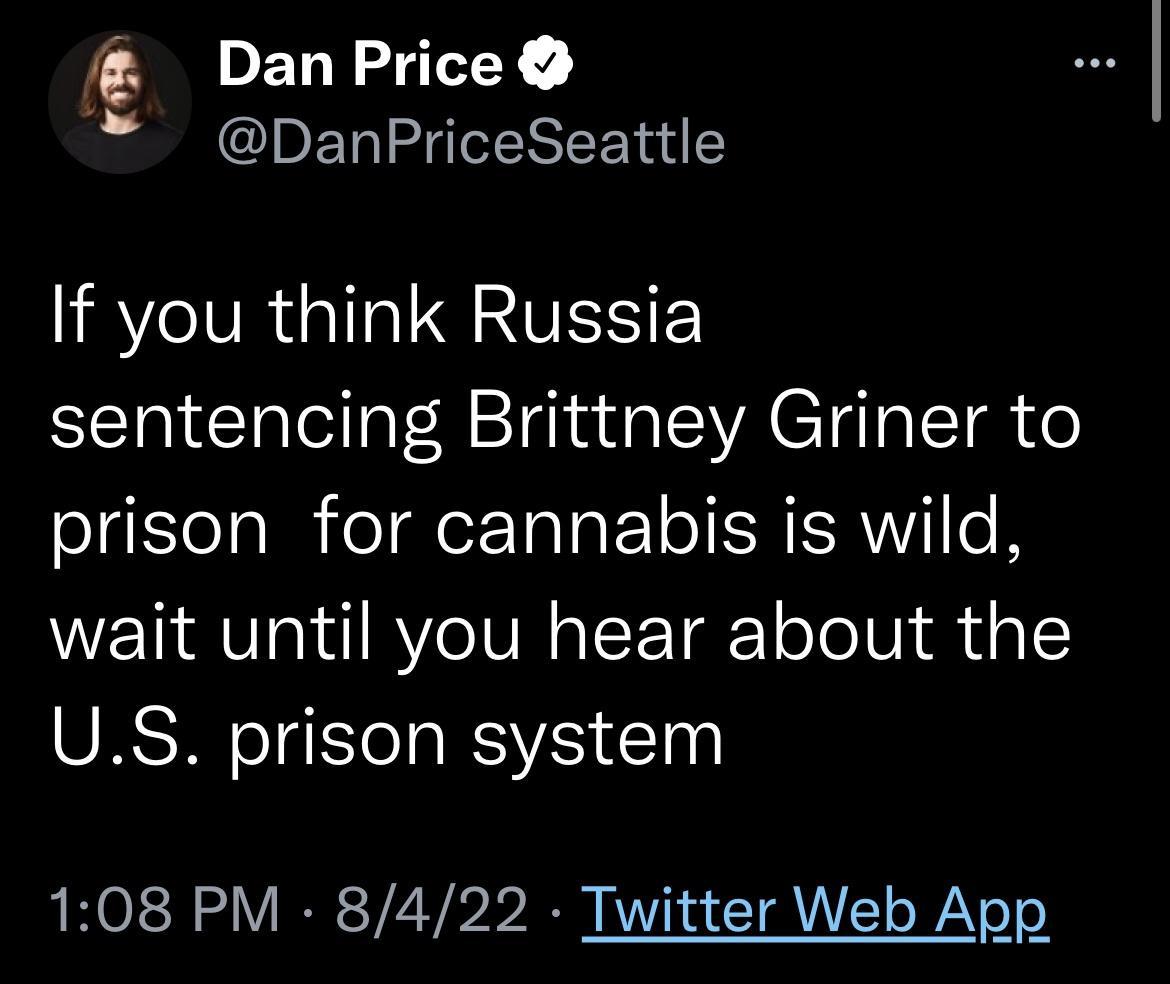
Task: Click the verified checkmark to view verification info
Action: [x=546, y=63]
